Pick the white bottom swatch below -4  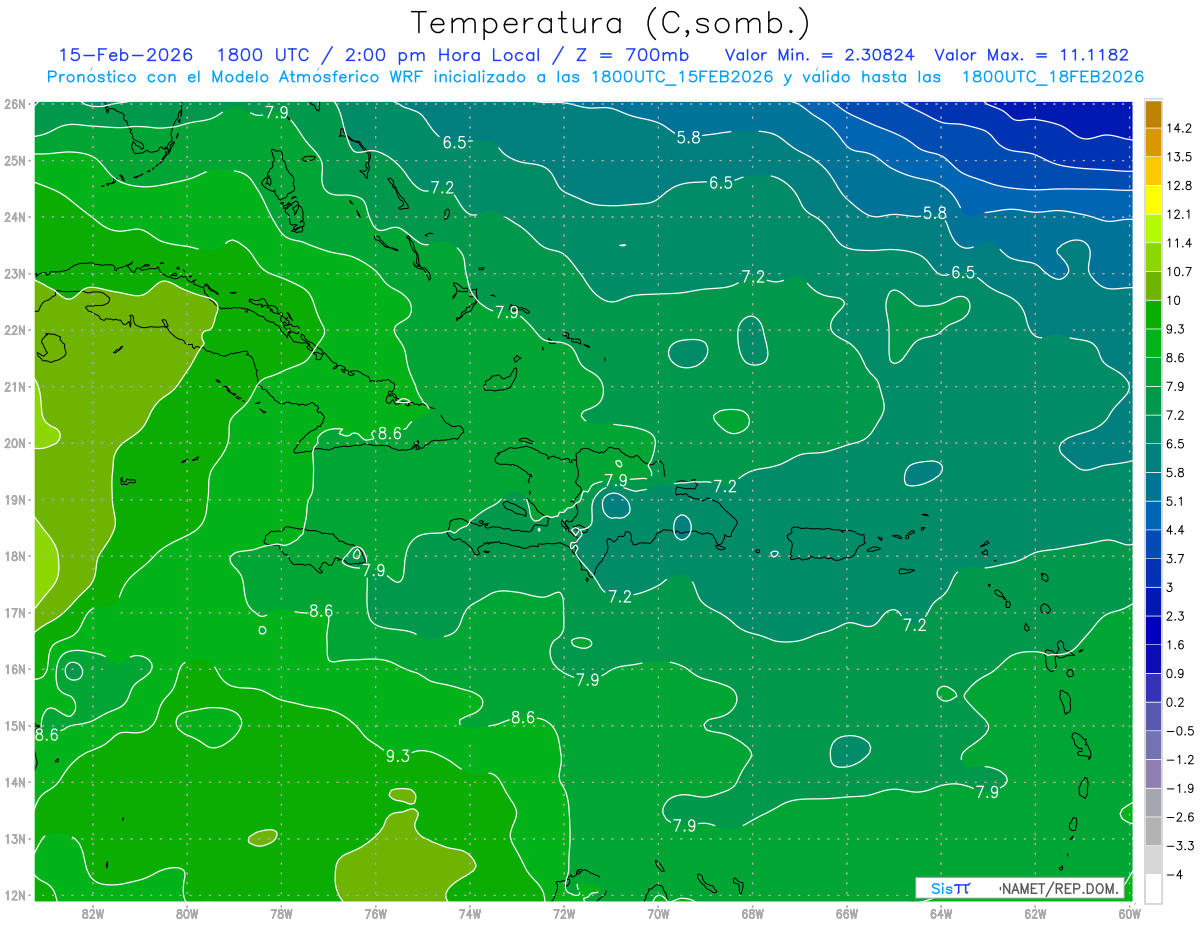(x=1153, y=888)
